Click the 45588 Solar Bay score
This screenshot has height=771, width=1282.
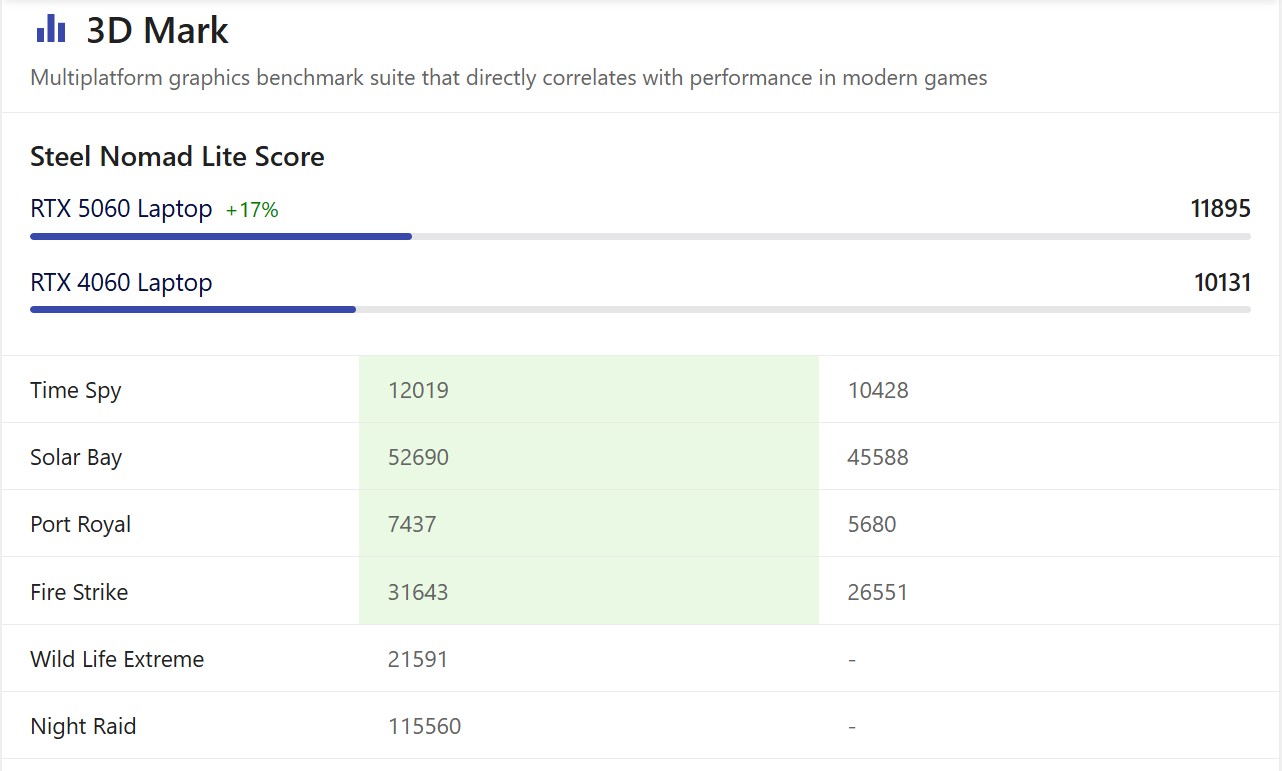[878, 457]
